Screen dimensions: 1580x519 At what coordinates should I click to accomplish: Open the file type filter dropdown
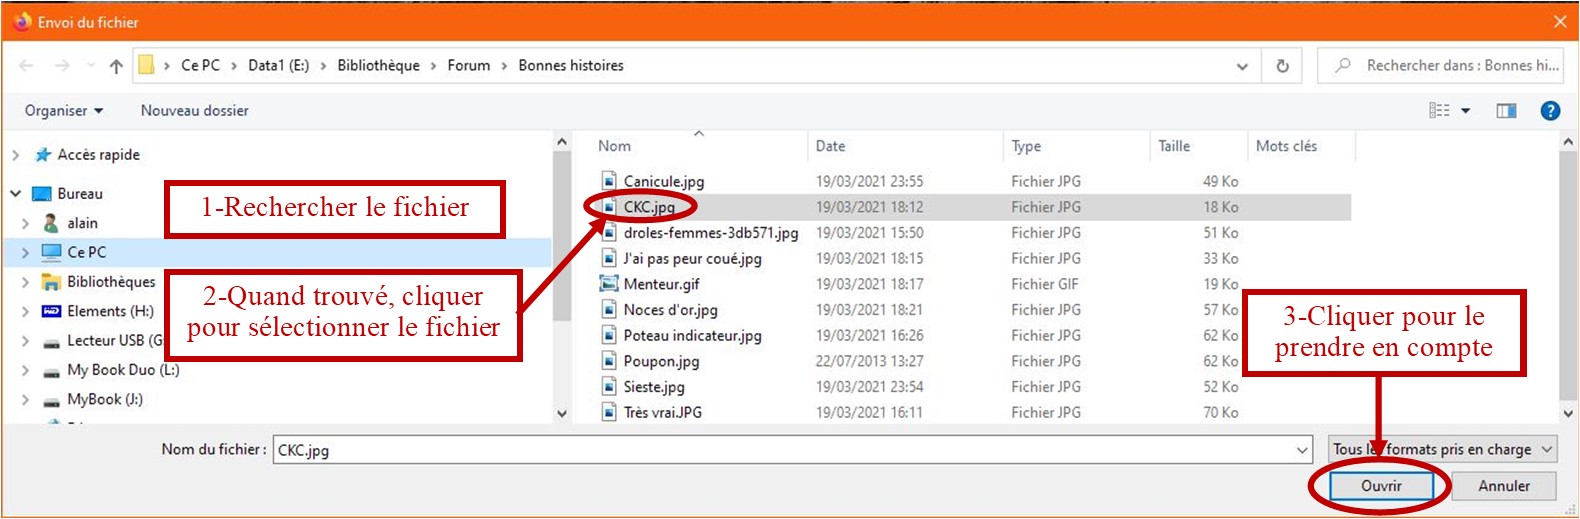tap(1442, 450)
